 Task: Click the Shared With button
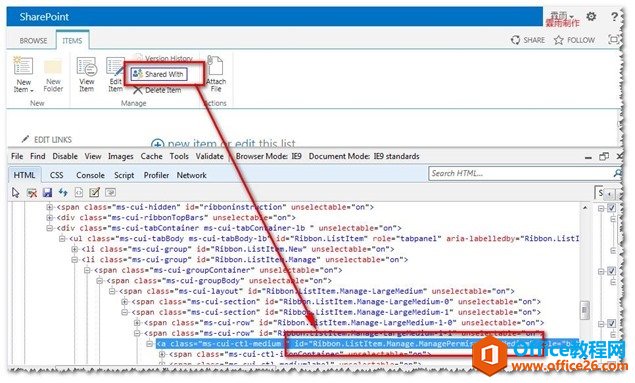pyautogui.click(x=159, y=74)
